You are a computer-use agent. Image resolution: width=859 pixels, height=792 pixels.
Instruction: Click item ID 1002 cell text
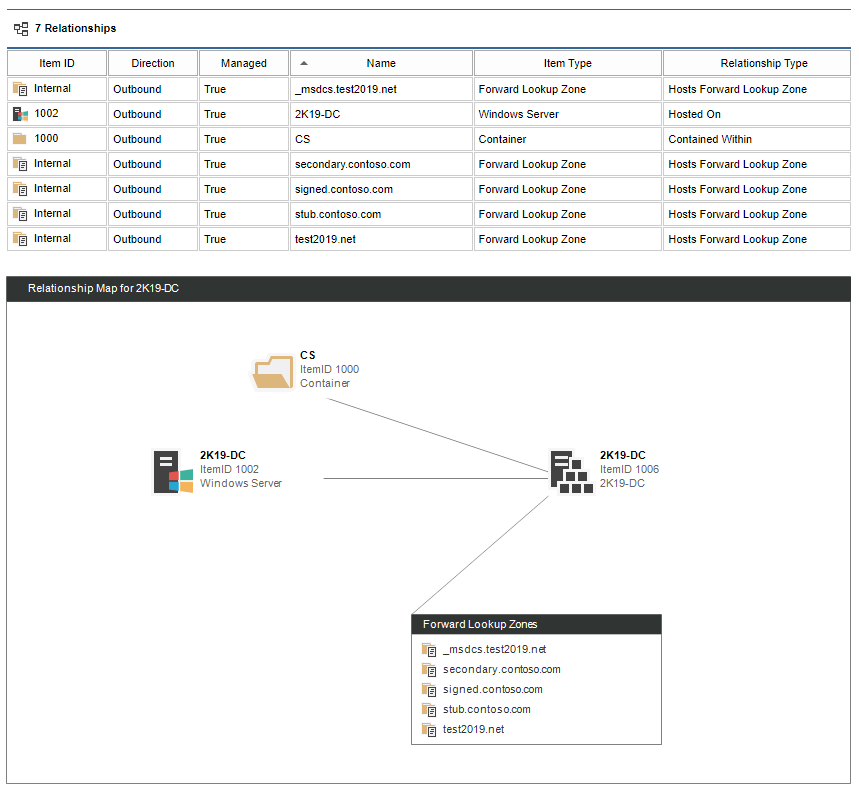coord(46,113)
